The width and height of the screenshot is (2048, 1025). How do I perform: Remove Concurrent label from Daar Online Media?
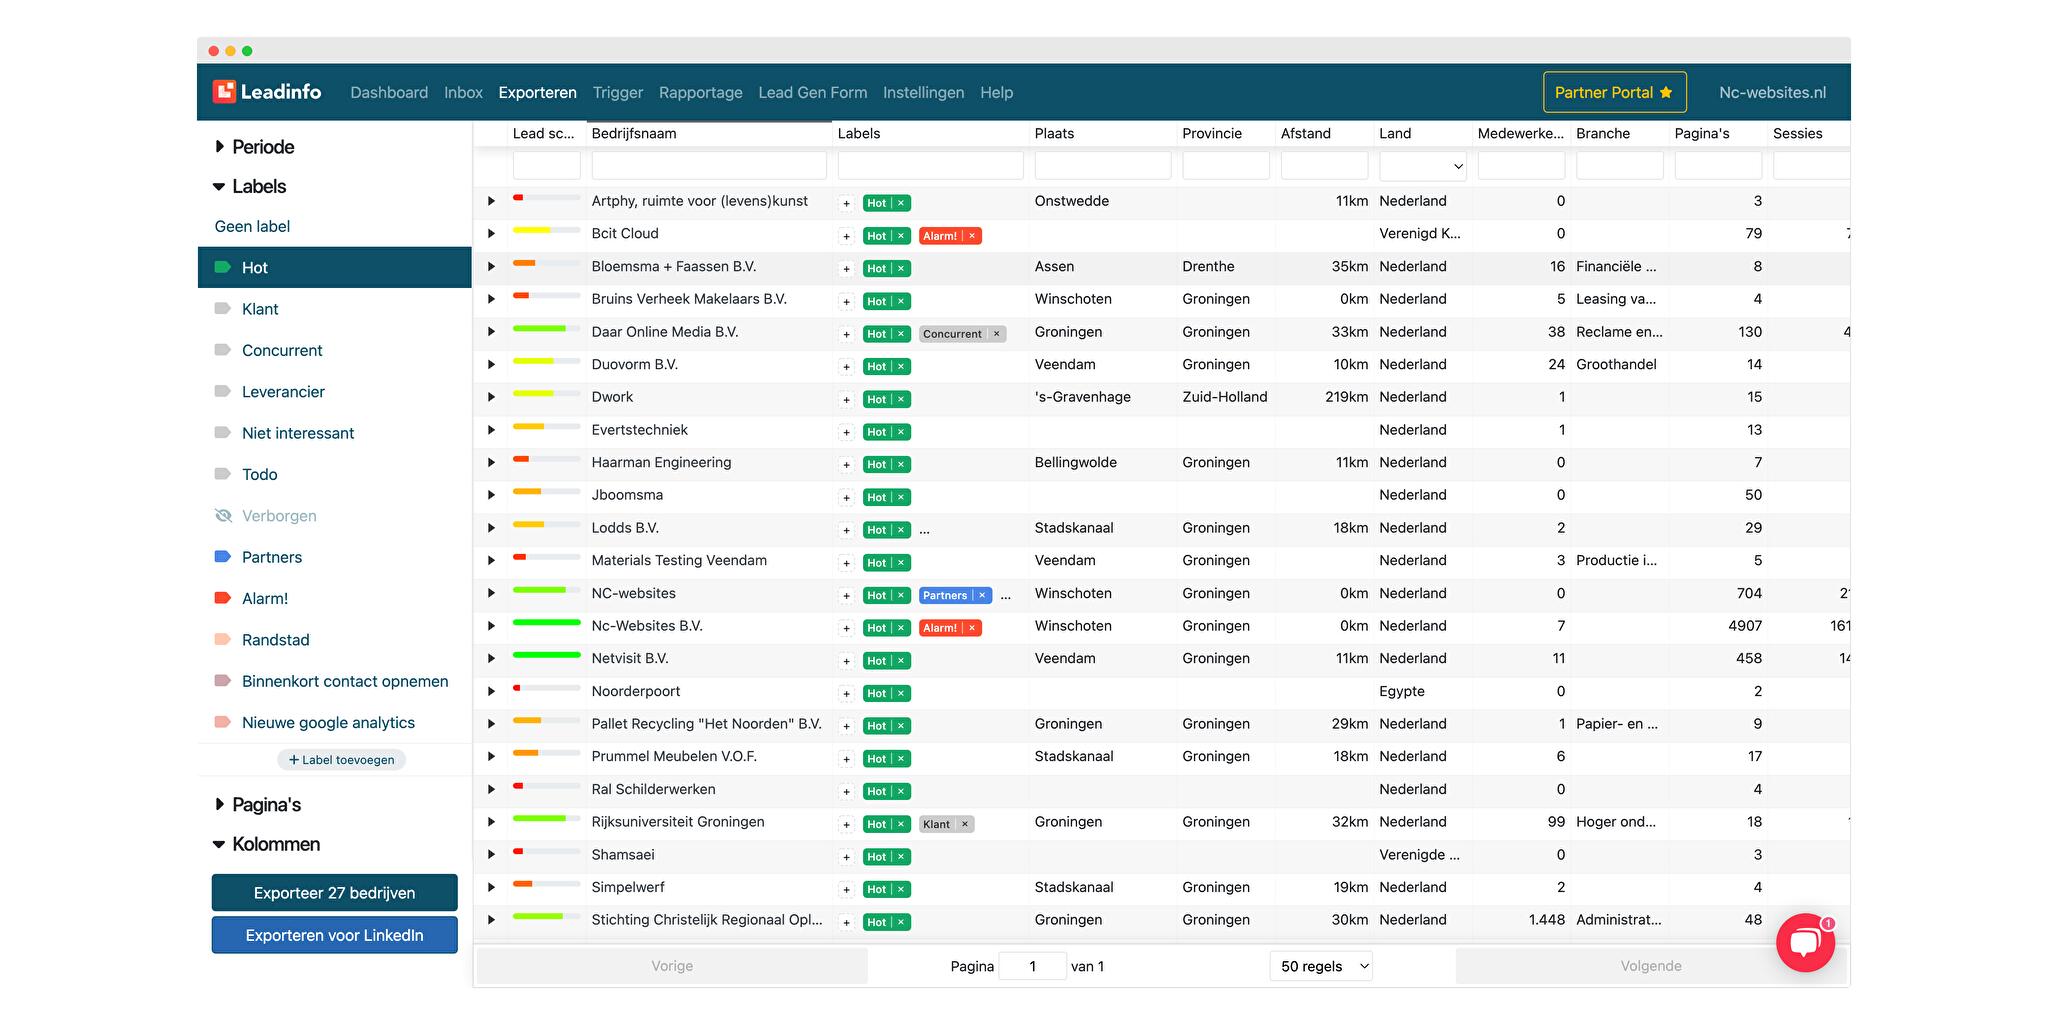pos(996,334)
